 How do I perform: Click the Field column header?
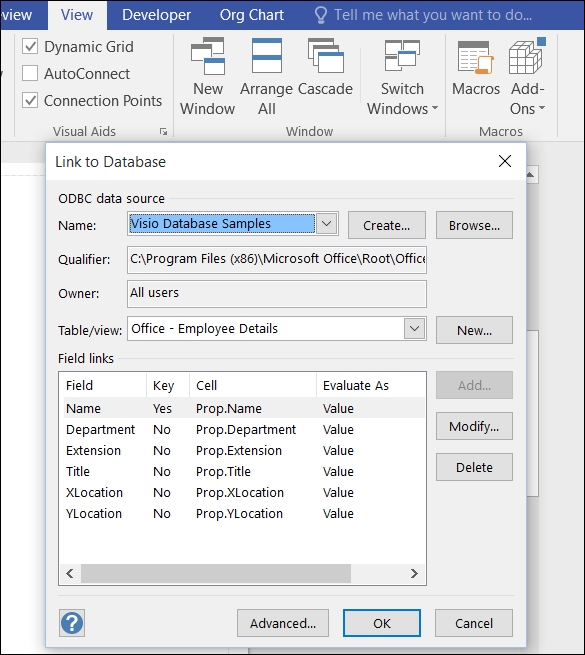[103, 385]
